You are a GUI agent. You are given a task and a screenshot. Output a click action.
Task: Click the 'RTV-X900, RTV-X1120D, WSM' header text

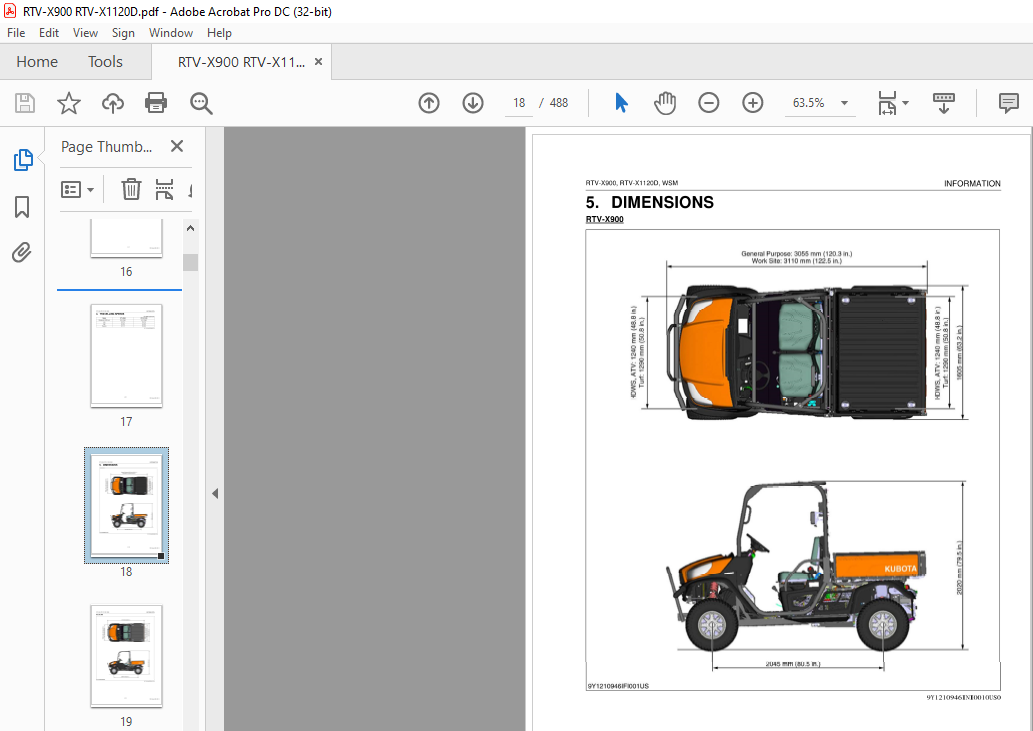632,183
